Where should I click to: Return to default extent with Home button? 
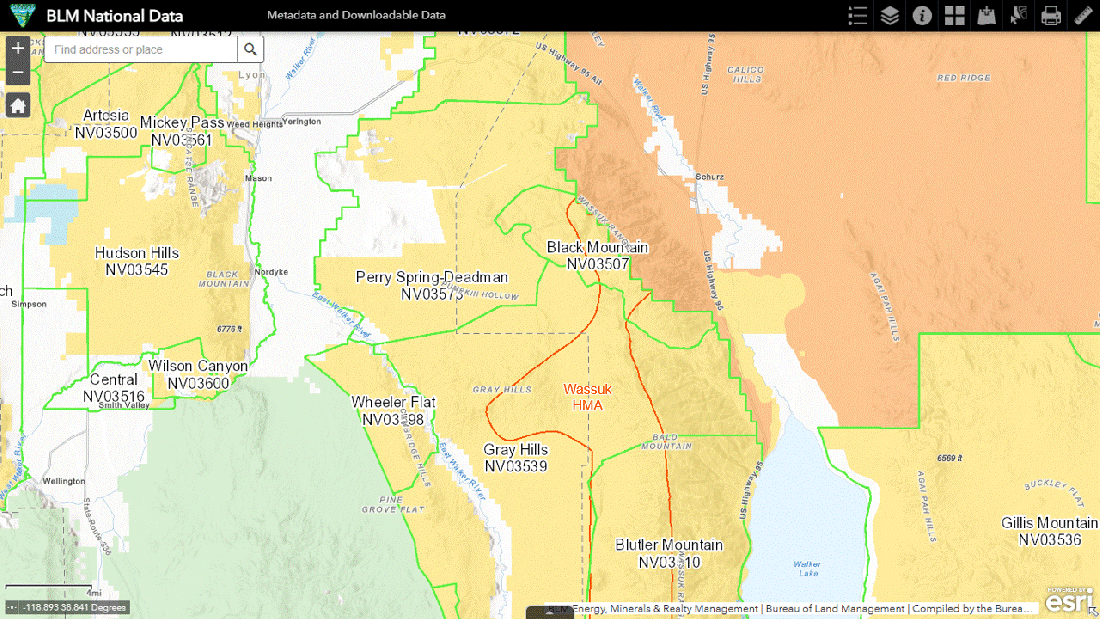pos(17,106)
